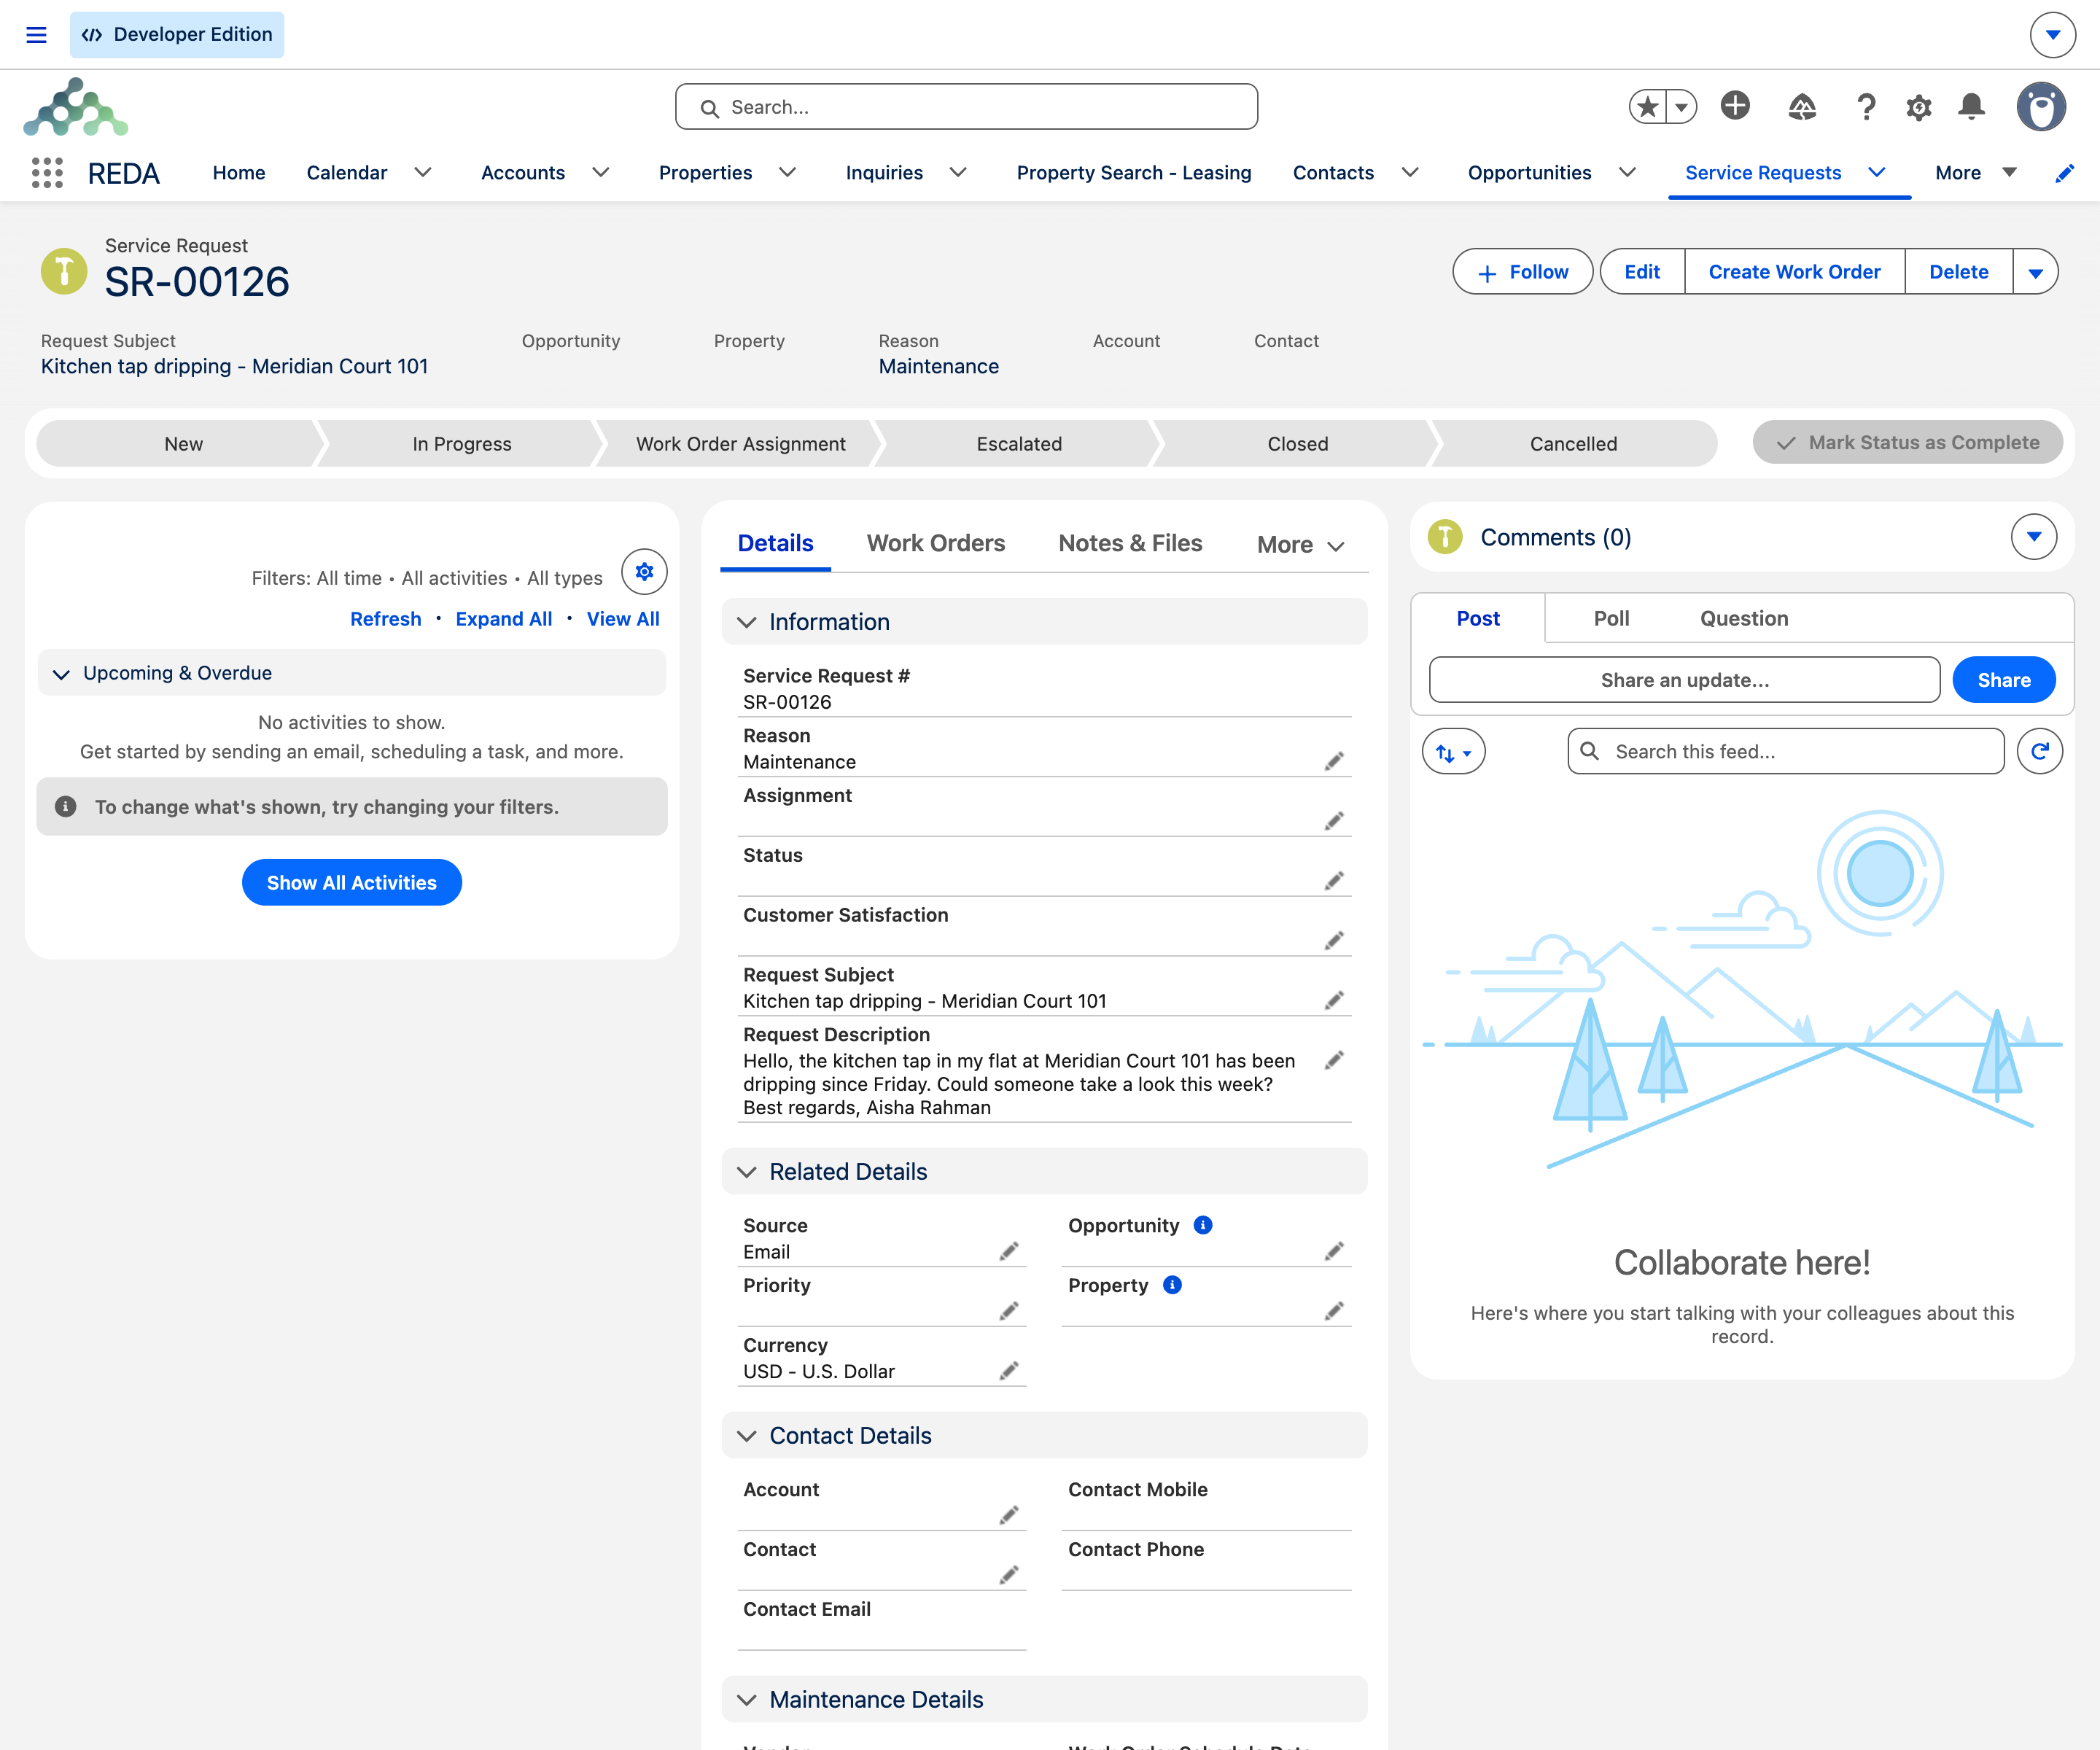Edit the Status field pencil icon

[x=1334, y=881]
